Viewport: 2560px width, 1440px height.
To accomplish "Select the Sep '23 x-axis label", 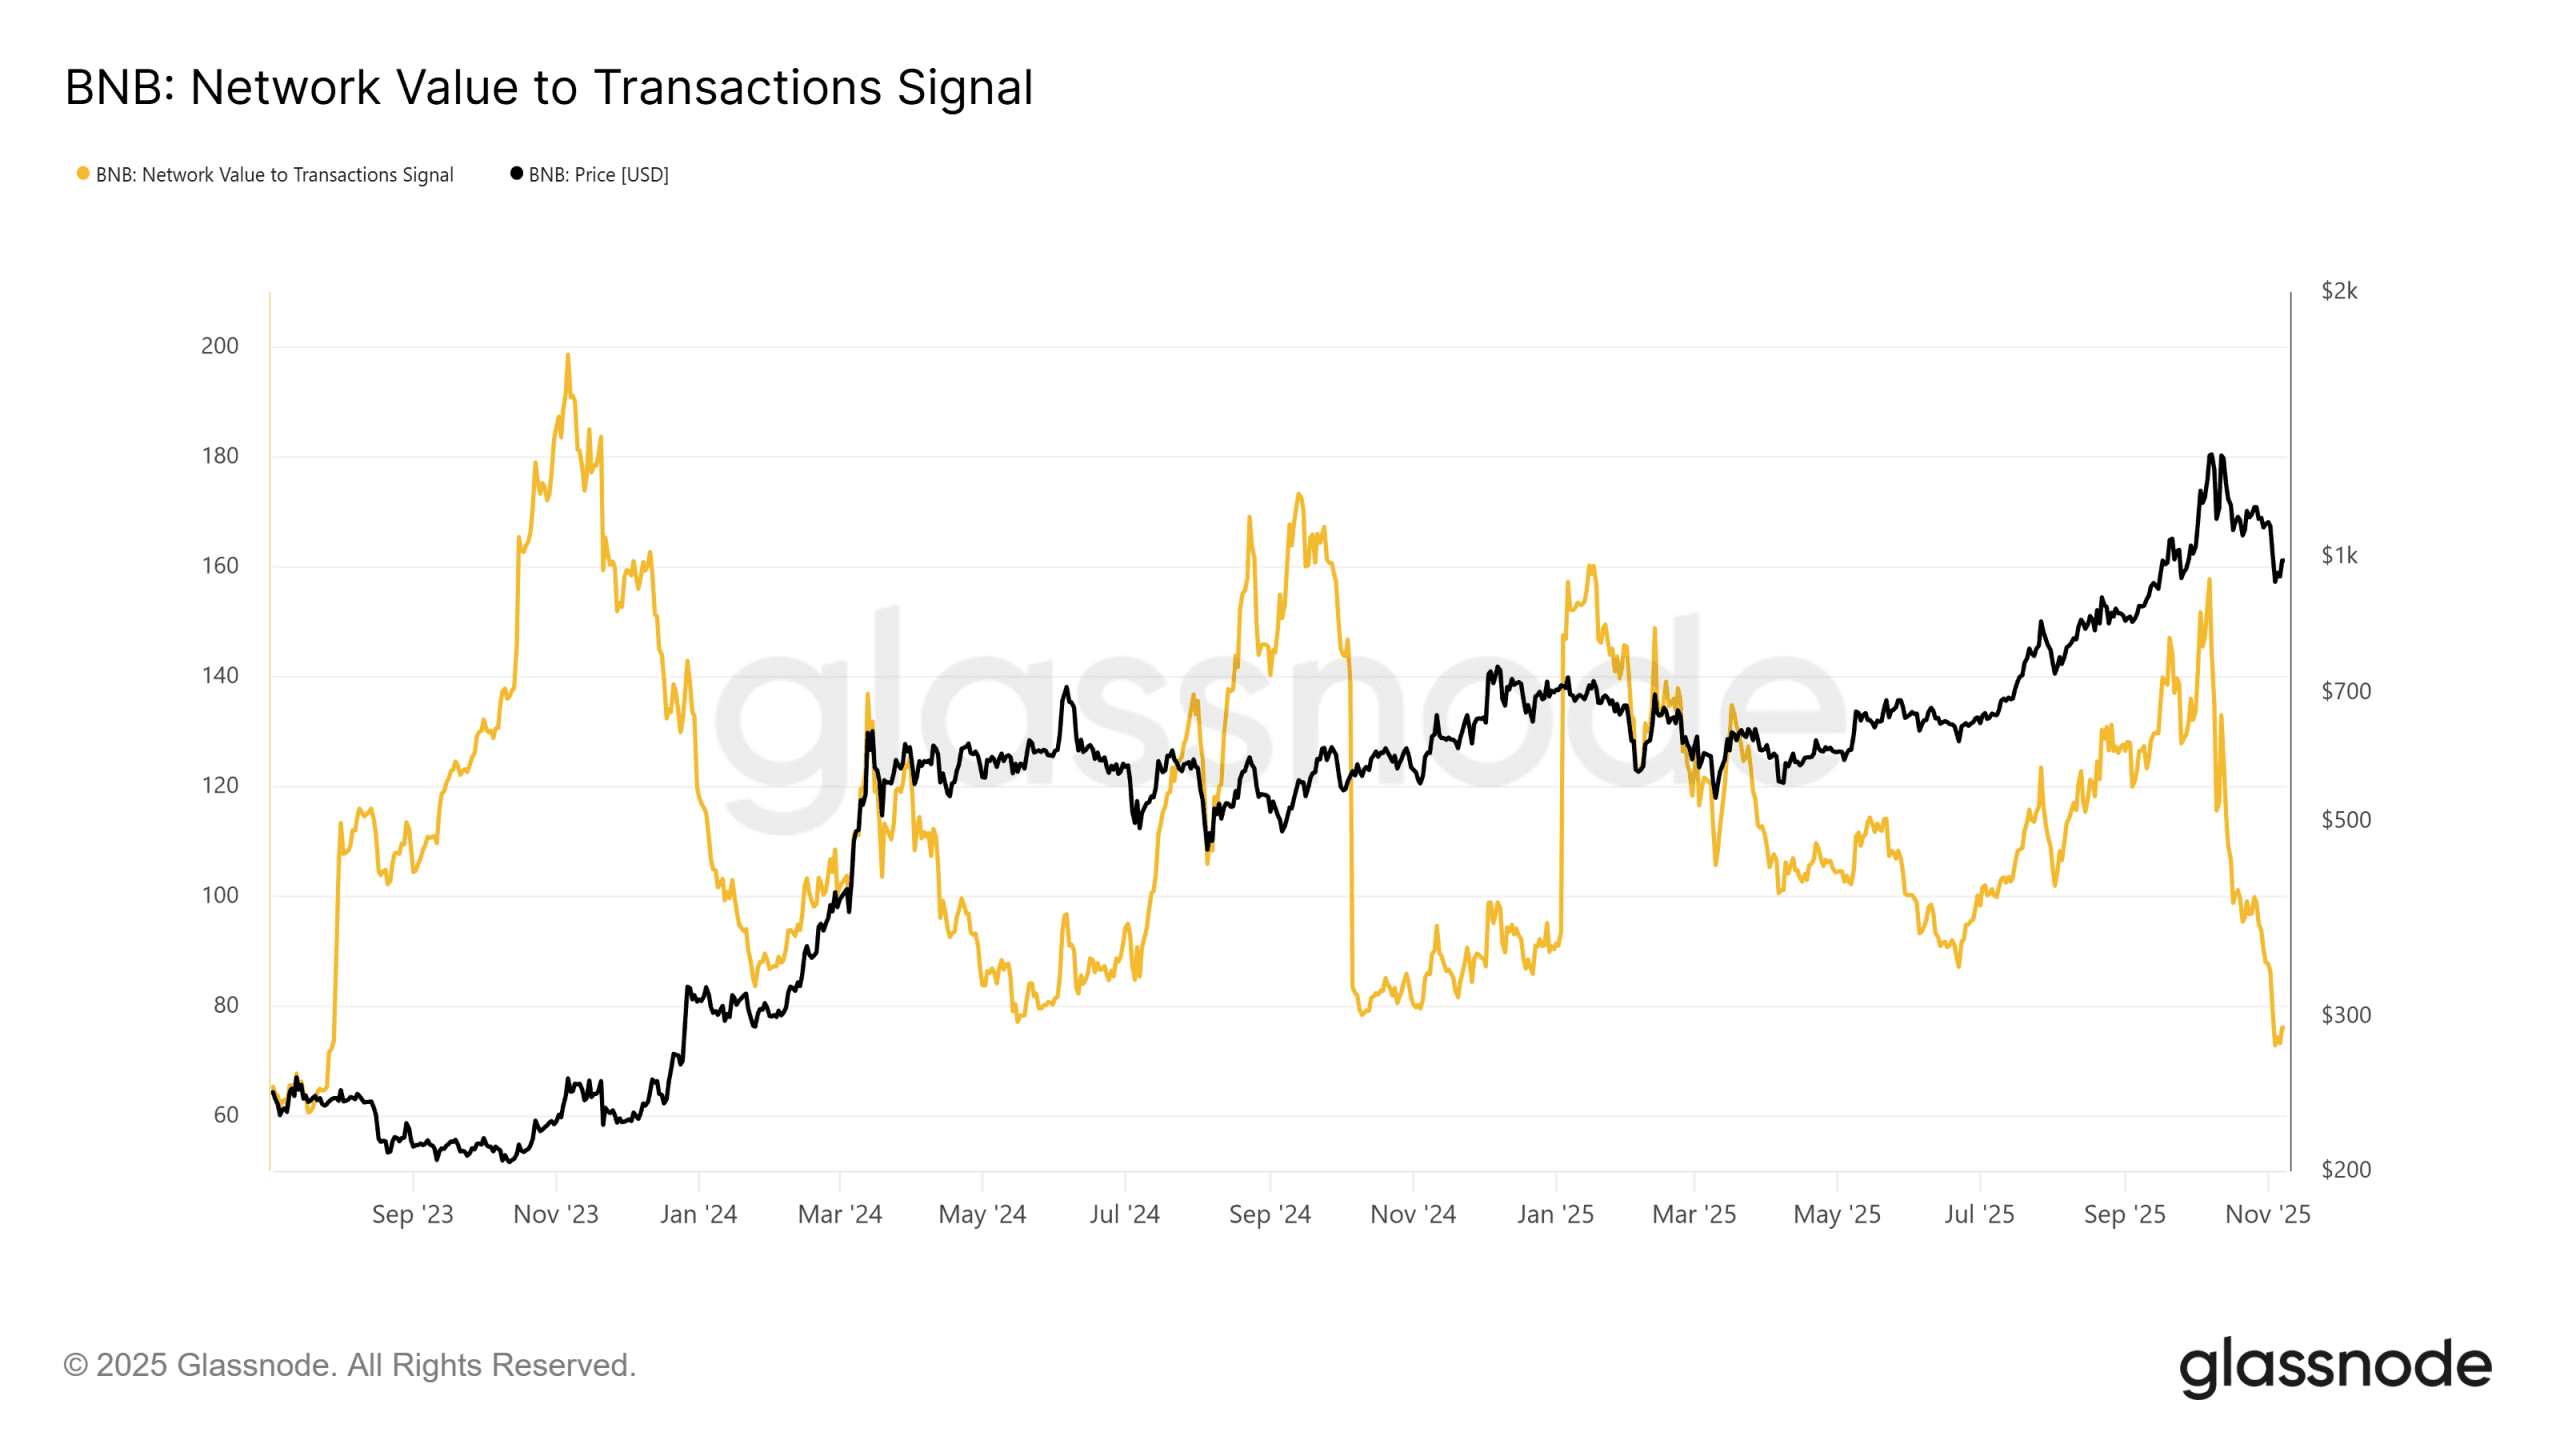I will click(x=412, y=1214).
